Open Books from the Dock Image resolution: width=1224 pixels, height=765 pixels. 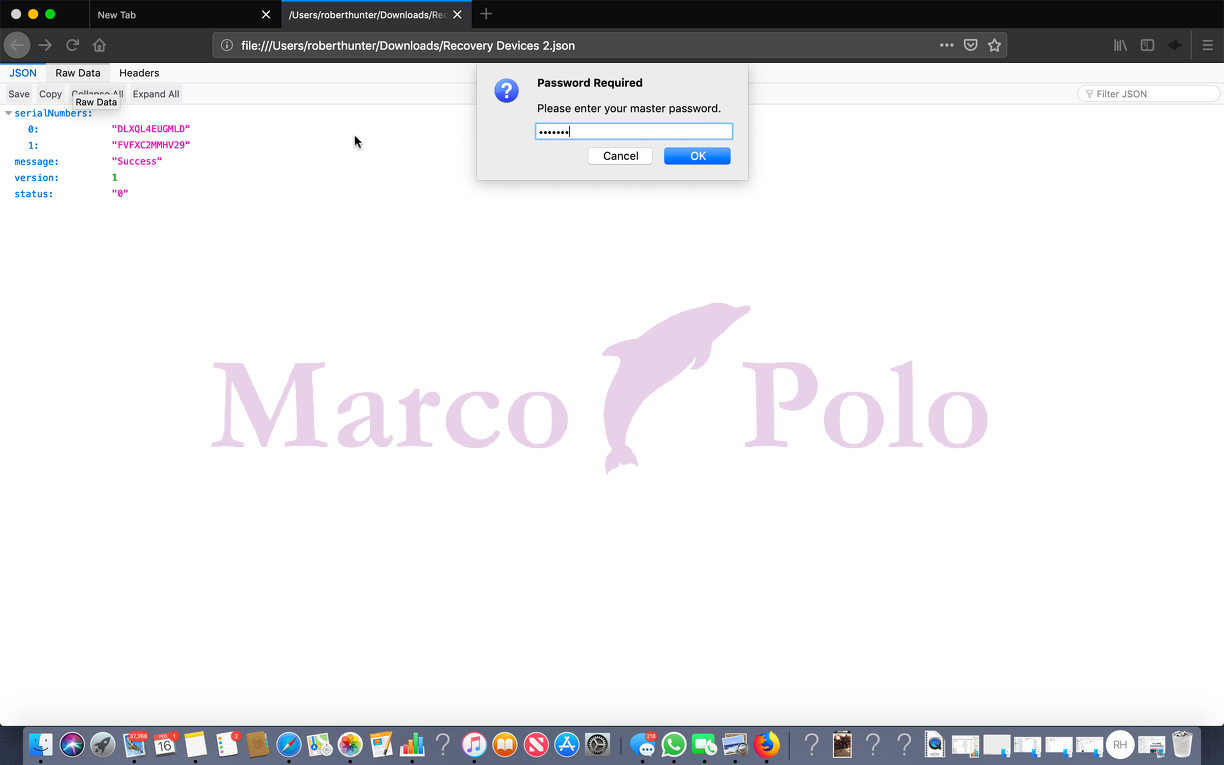coord(505,744)
